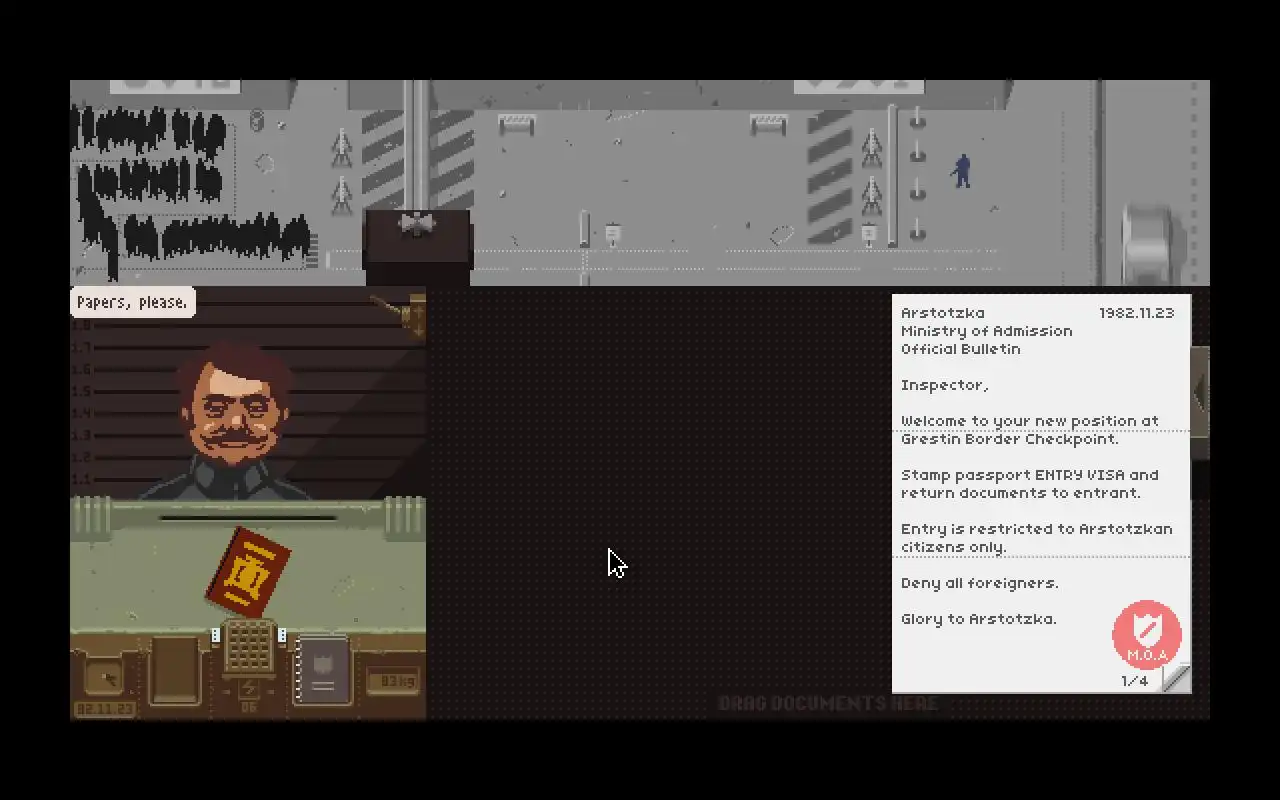
Task: Click the loudspeaker on the booth roof
Action: (417, 222)
